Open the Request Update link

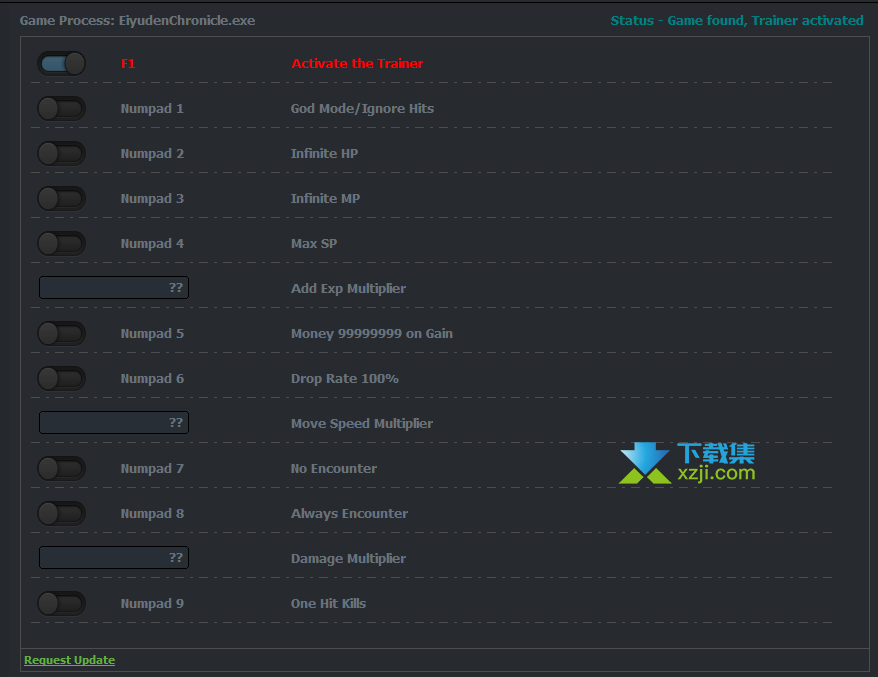(x=69, y=660)
